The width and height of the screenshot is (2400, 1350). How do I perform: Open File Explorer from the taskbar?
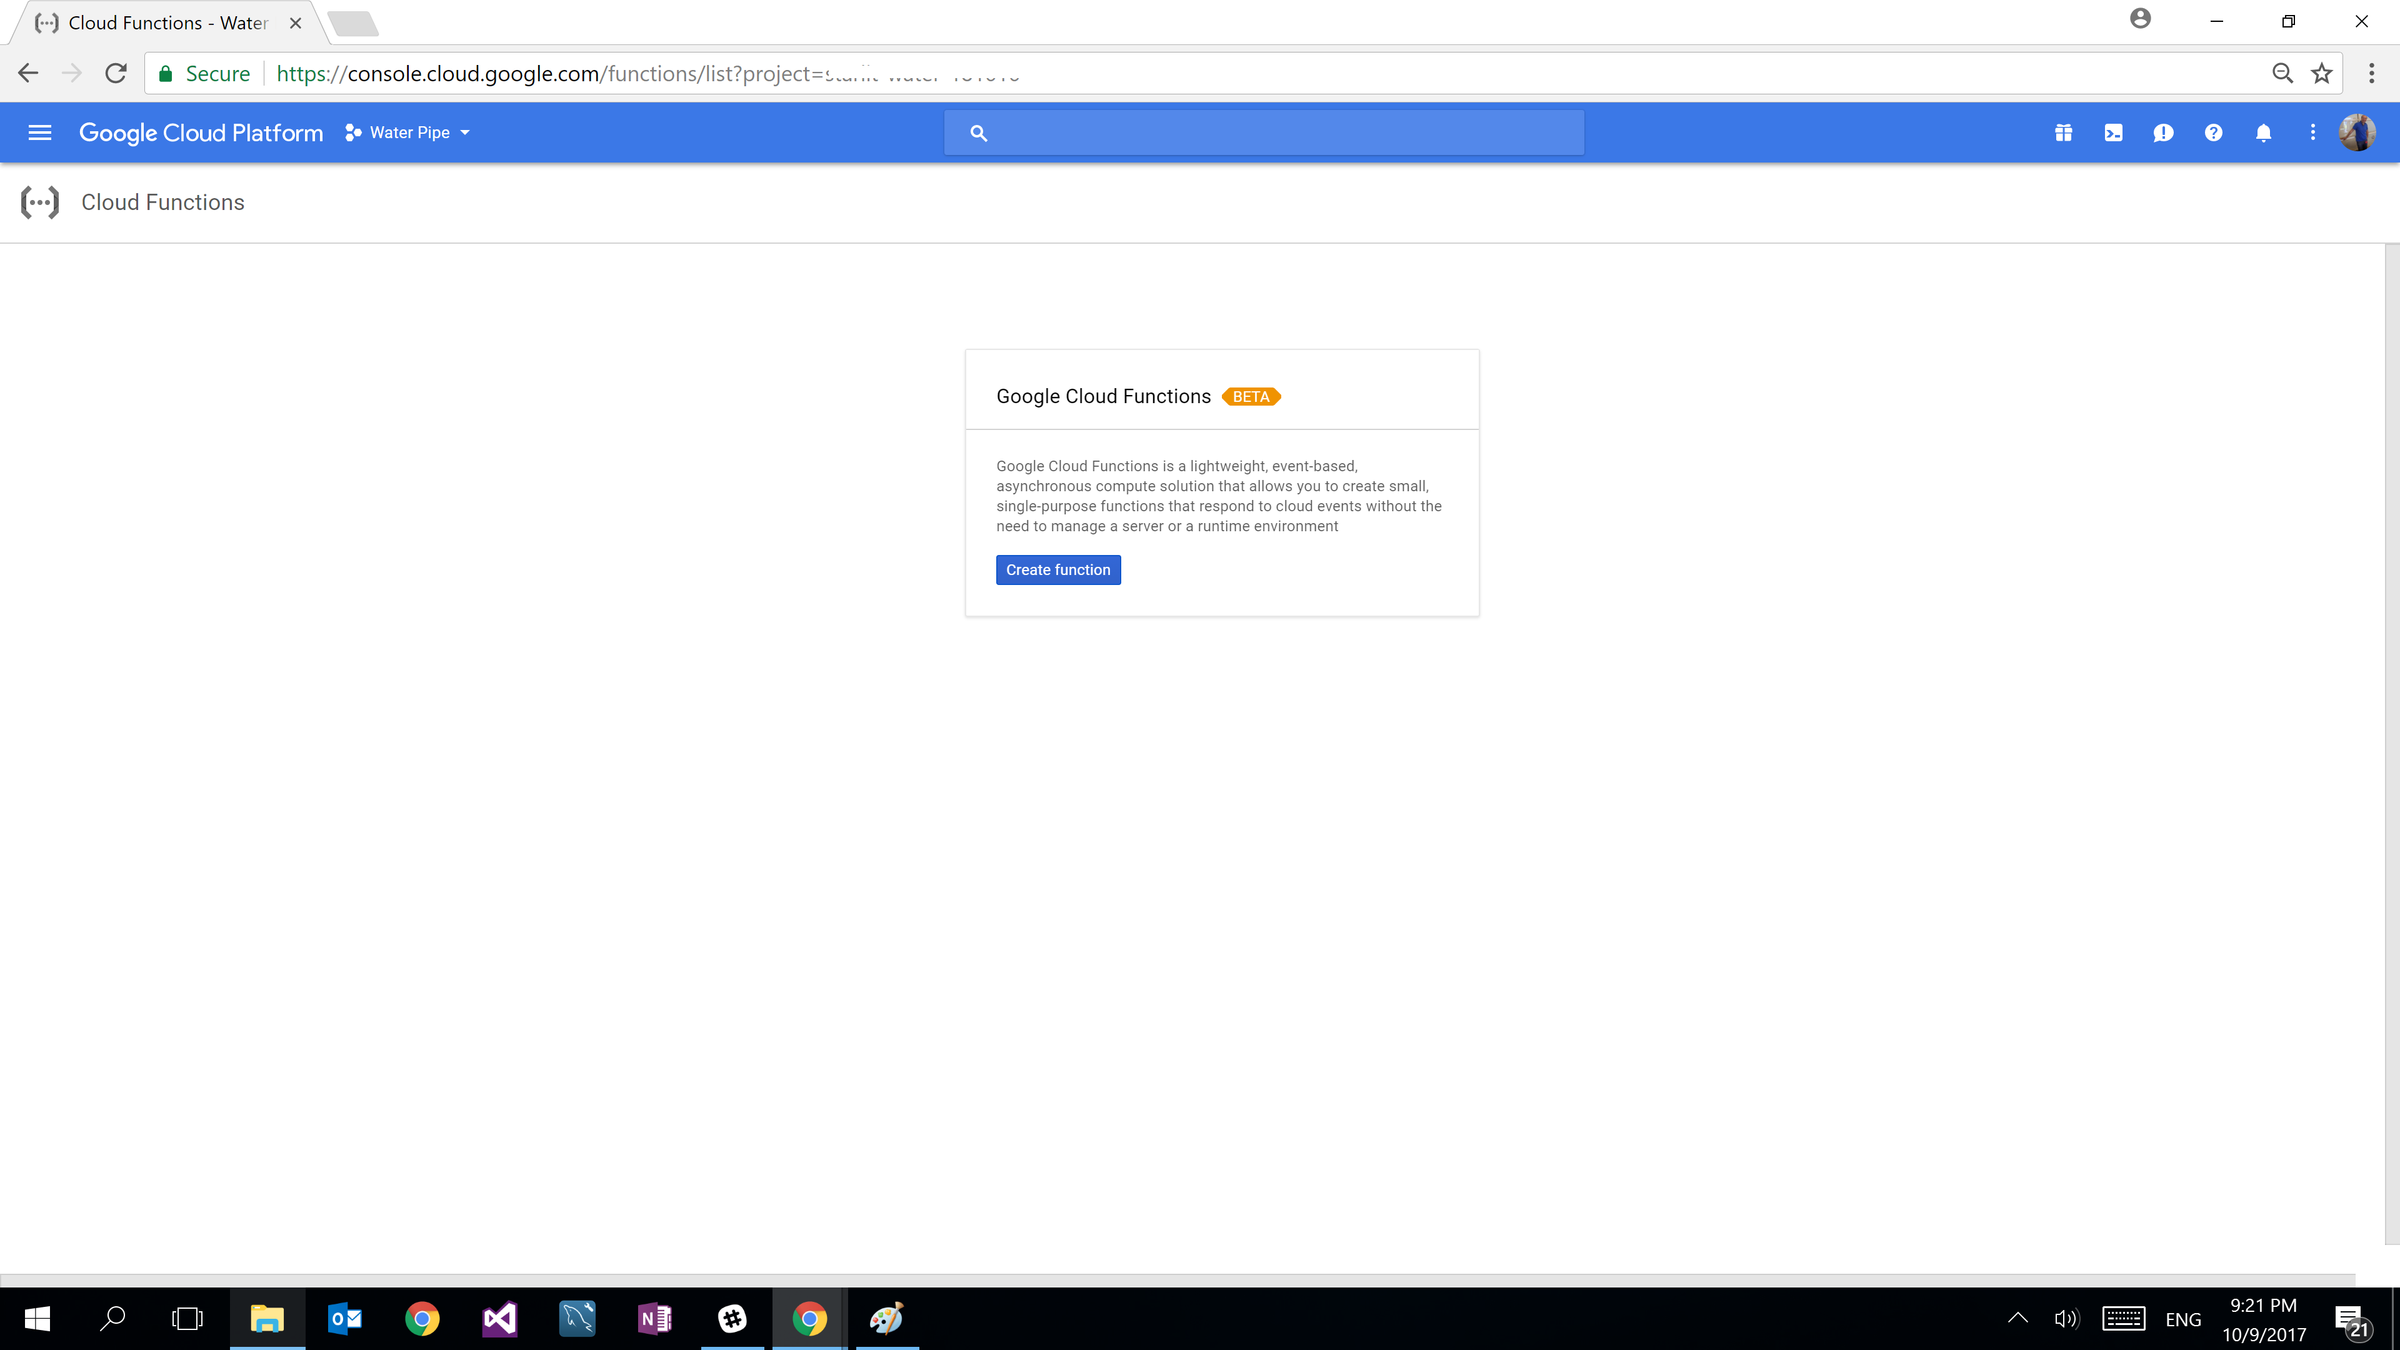pos(267,1319)
